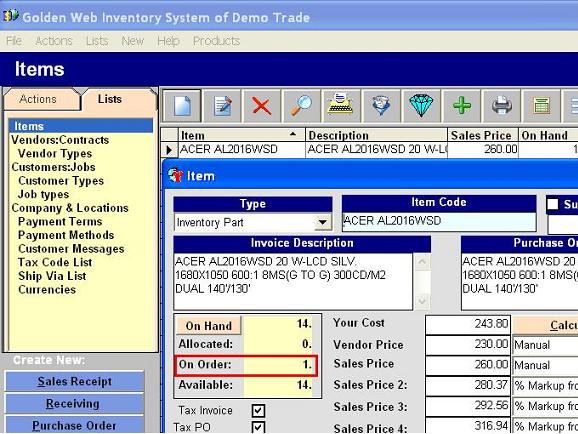
Task: Click the On Hand button
Action: pyautogui.click(x=209, y=326)
